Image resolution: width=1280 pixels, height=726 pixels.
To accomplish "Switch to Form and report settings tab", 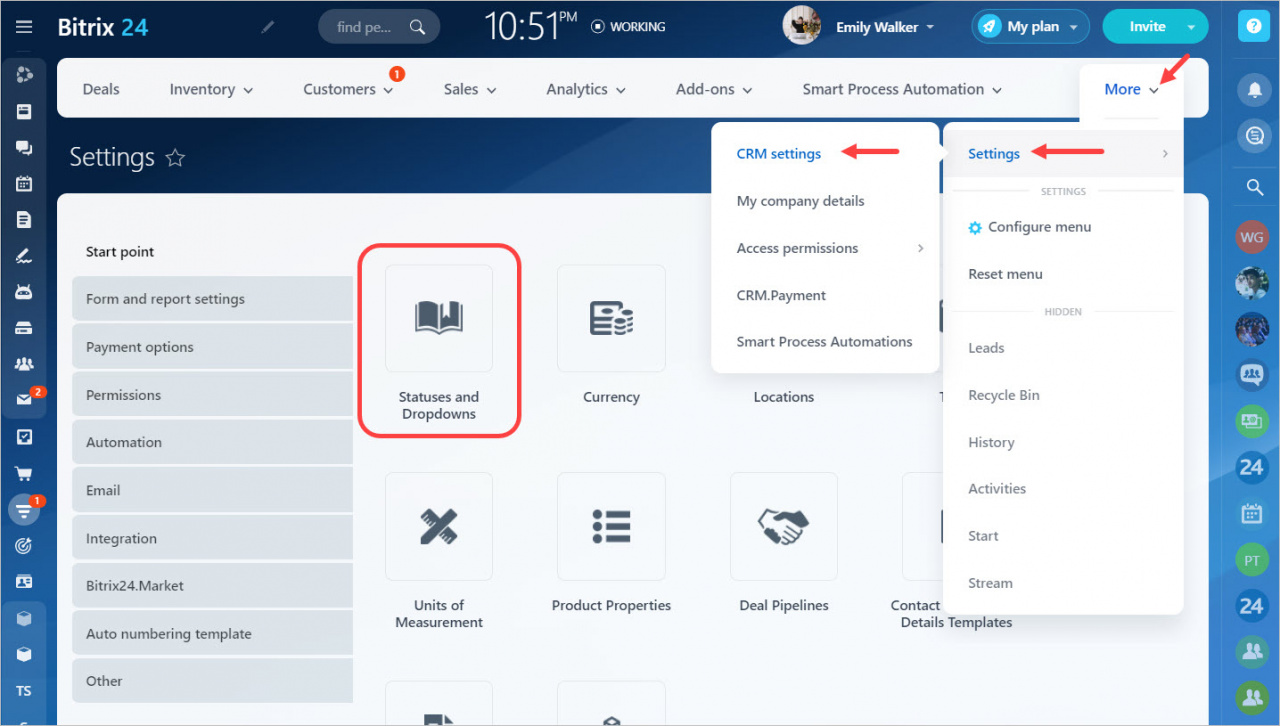I will click(x=212, y=299).
